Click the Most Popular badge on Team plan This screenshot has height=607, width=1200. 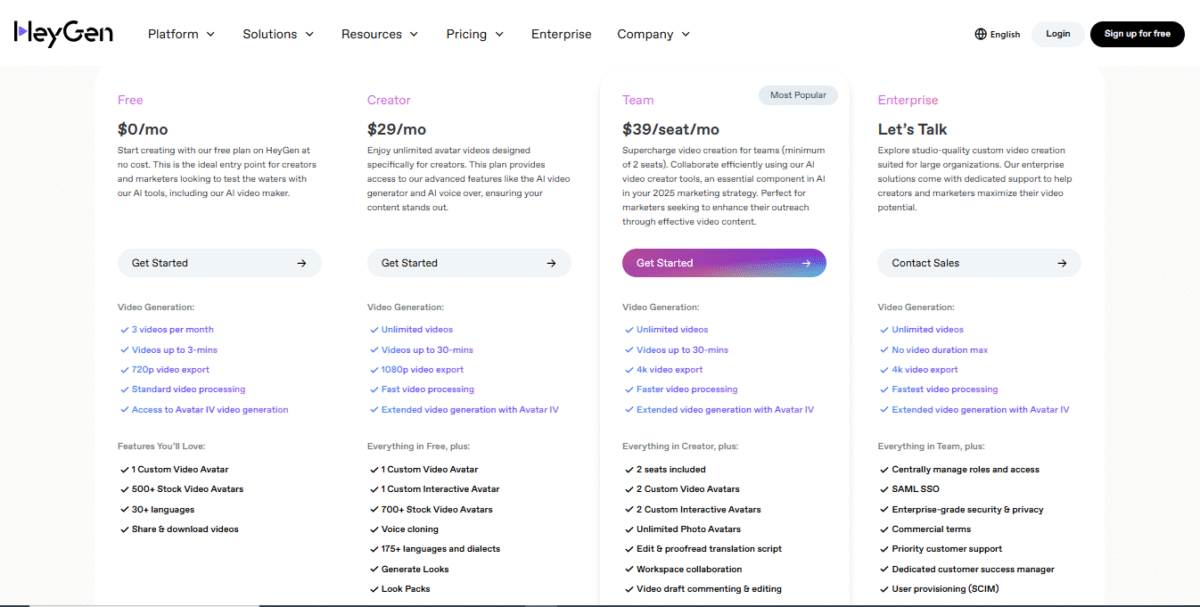coord(797,94)
